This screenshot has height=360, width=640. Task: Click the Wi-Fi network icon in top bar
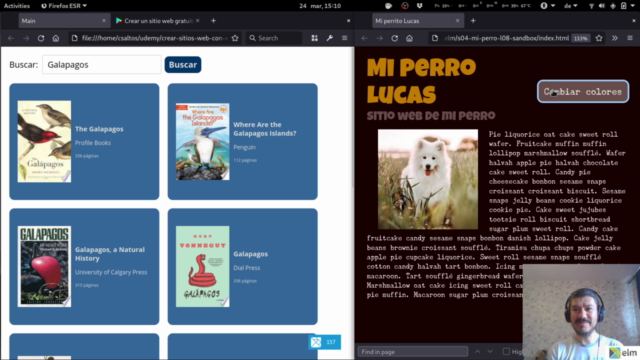[591, 6]
